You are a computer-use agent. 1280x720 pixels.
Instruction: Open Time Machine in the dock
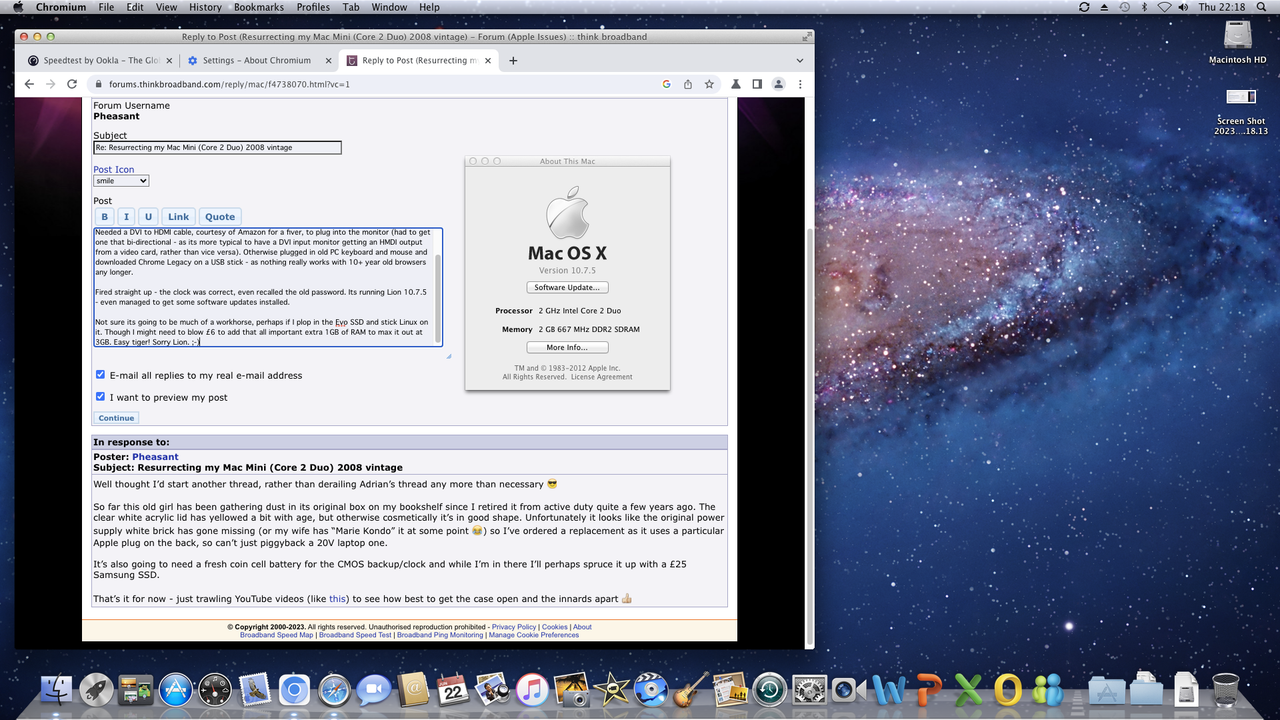[770, 689]
